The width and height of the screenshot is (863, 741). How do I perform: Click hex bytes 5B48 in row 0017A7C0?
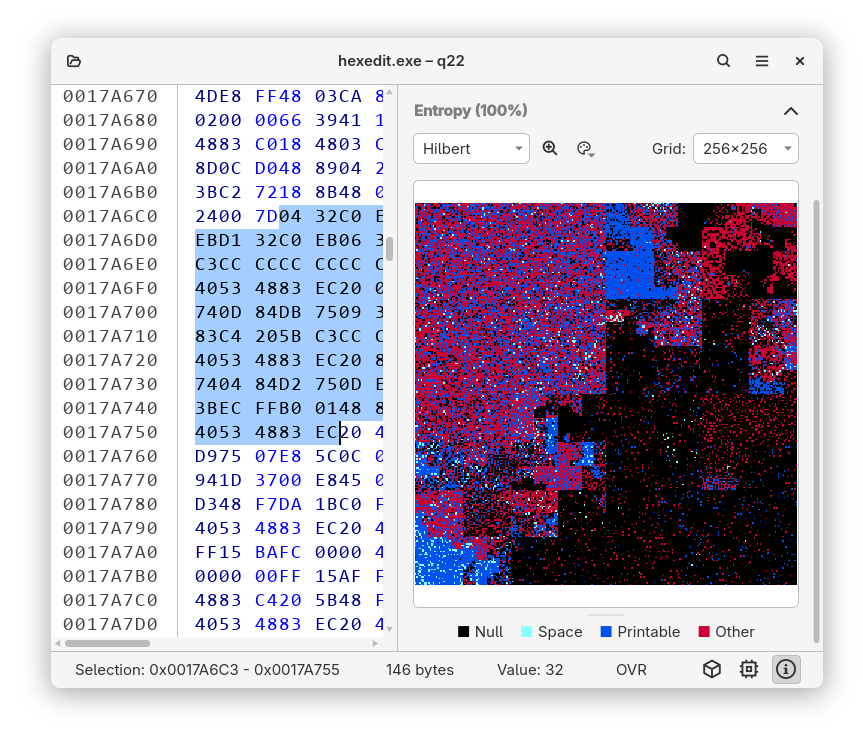(x=338, y=600)
